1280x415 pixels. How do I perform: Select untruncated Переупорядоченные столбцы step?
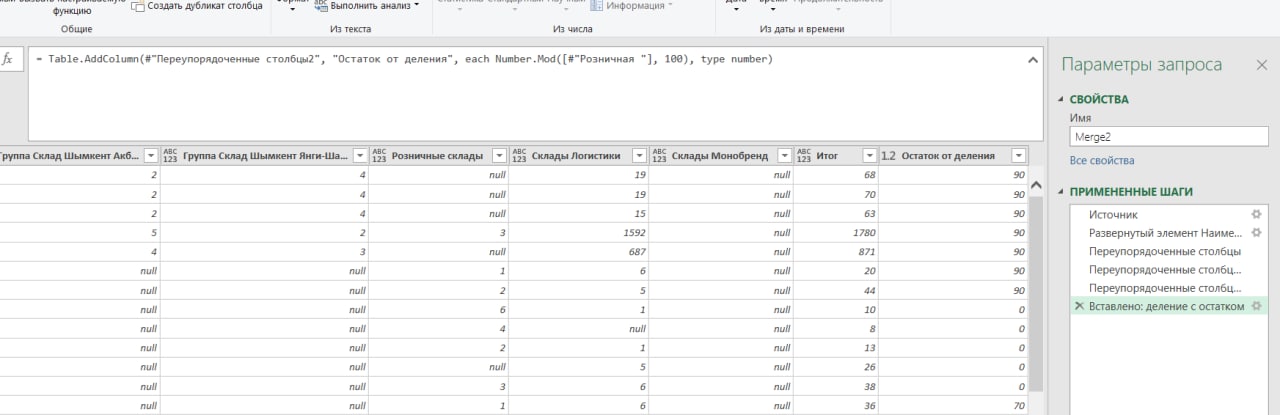(1169, 251)
